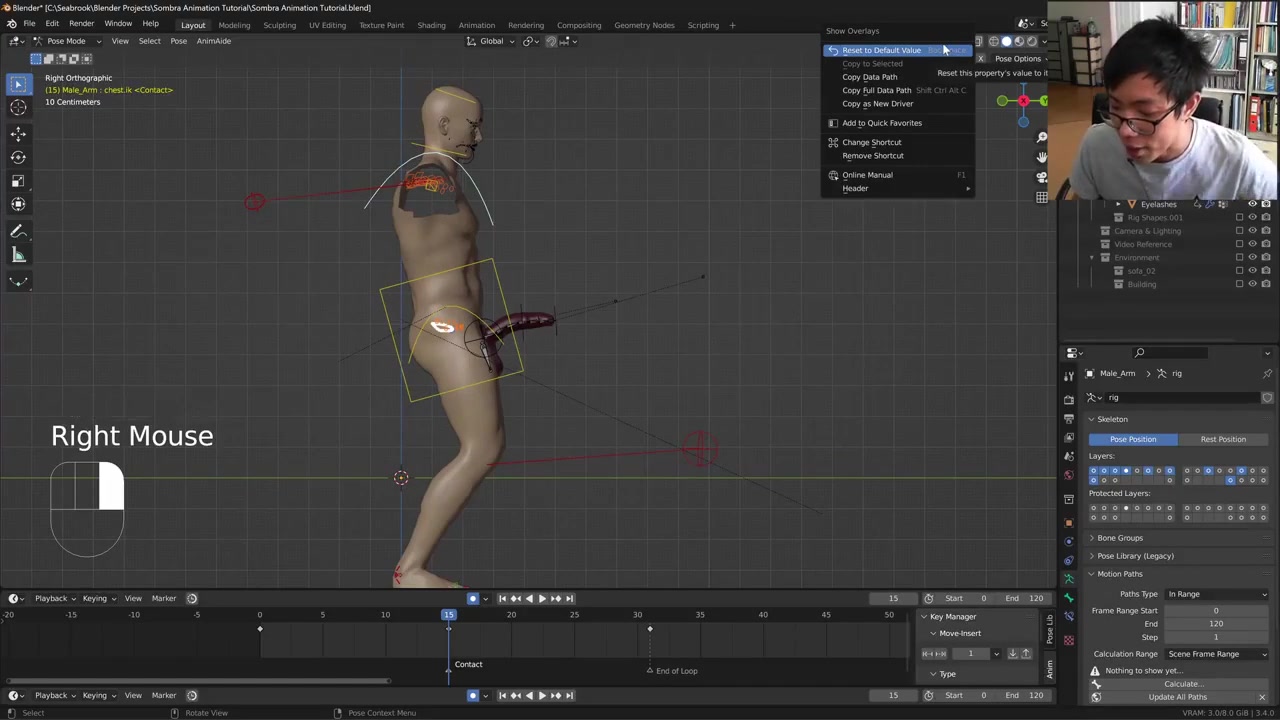Click the Rest Position button
1280x720 pixels.
click(1222, 439)
